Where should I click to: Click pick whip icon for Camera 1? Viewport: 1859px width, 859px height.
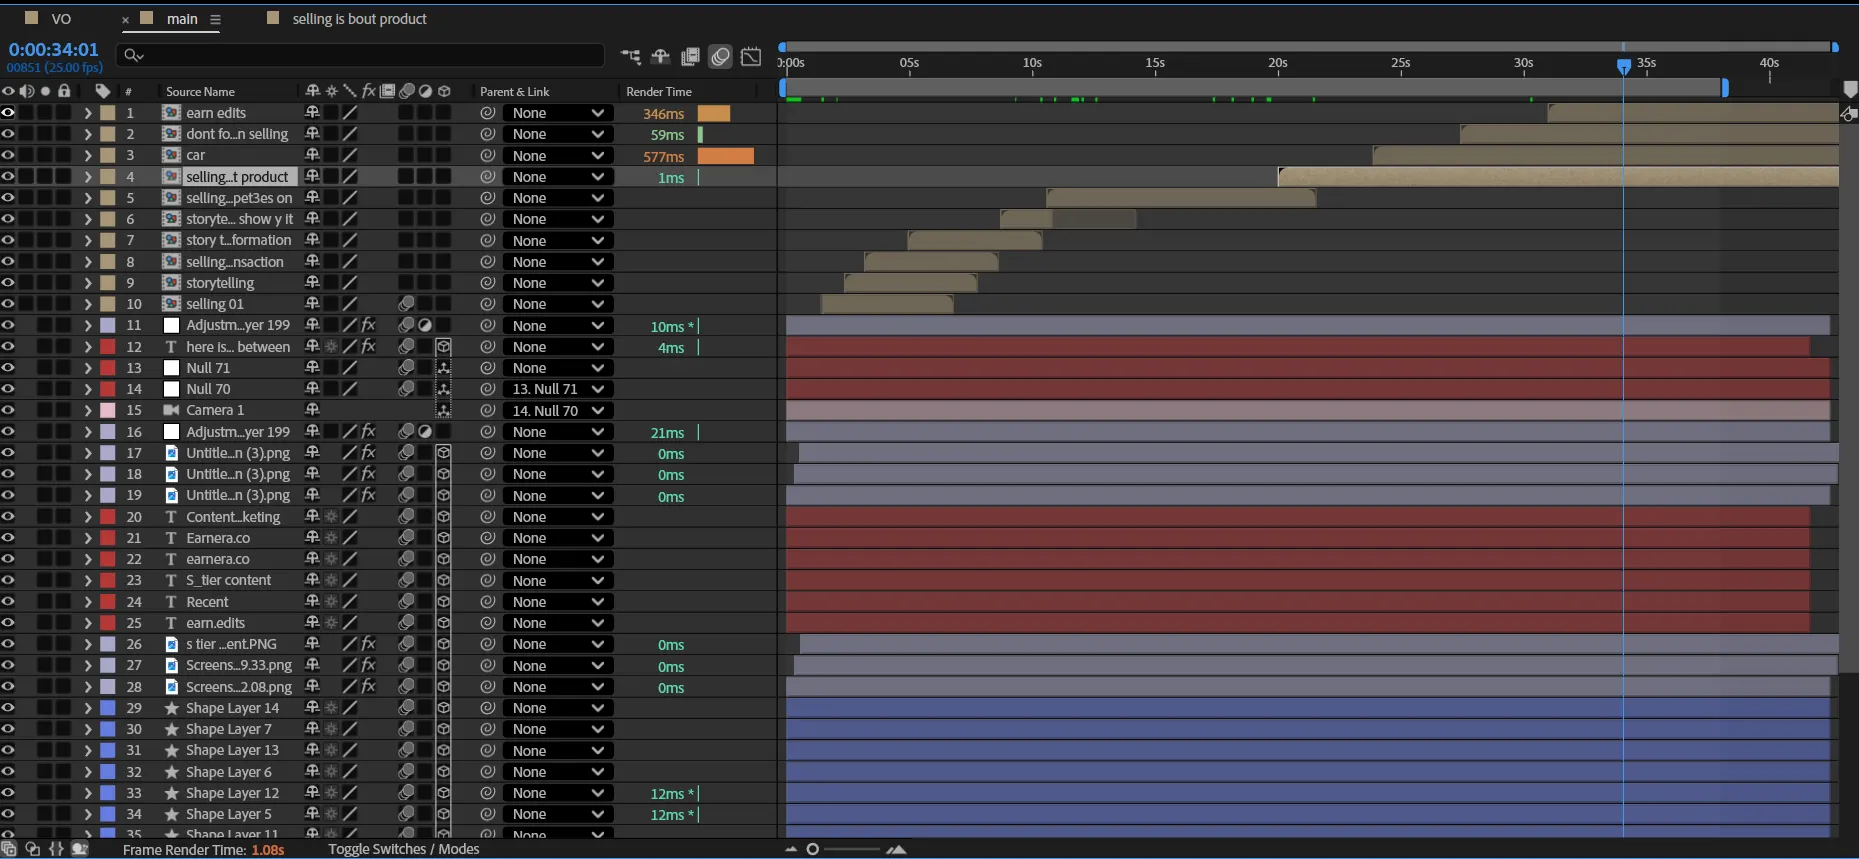click(487, 411)
